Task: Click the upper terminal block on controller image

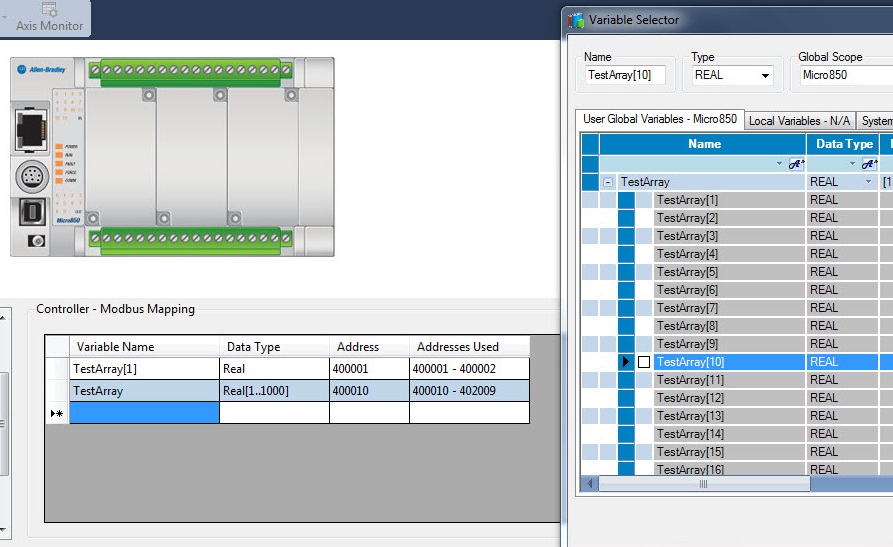Action: pyautogui.click(x=191, y=72)
